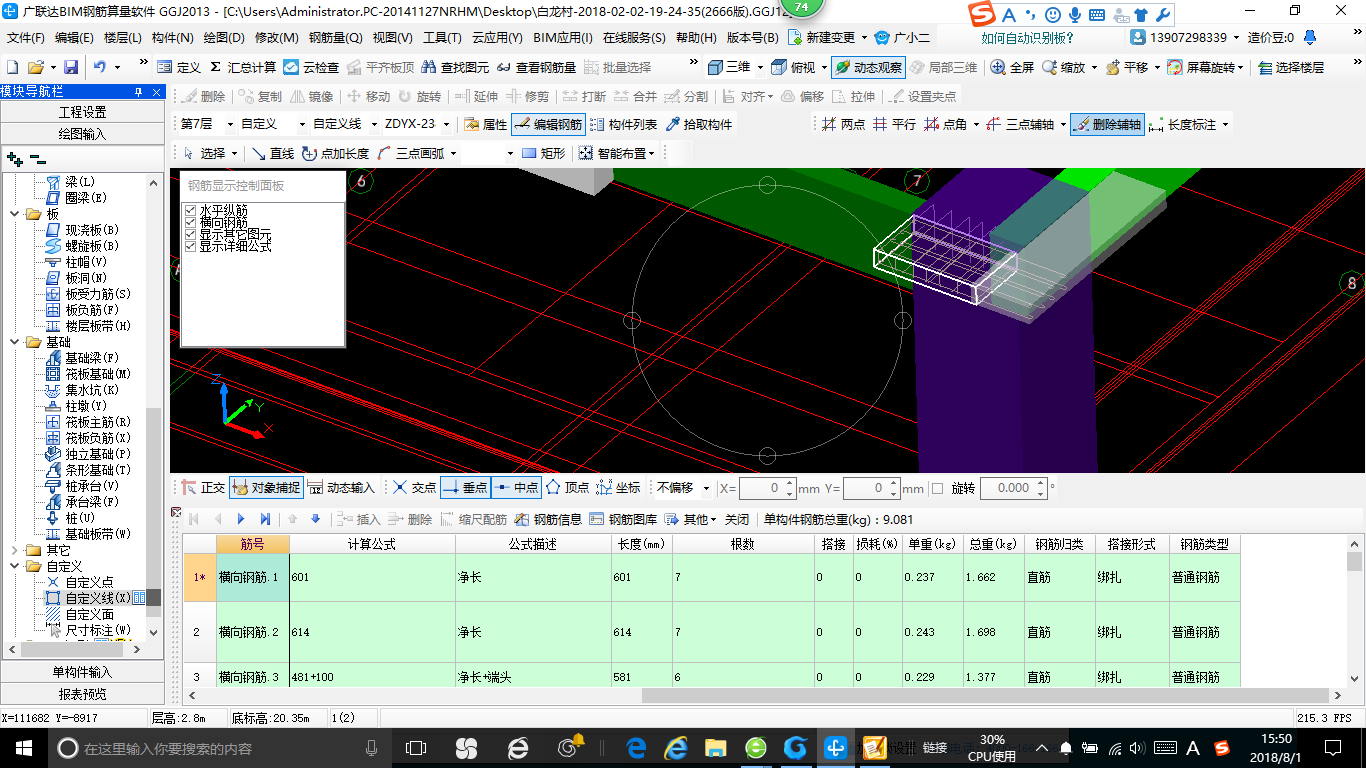Image resolution: width=1366 pixels, height=768 pixels.
Task: Toggle 对象捕捉 object snap
Action: 265,488
